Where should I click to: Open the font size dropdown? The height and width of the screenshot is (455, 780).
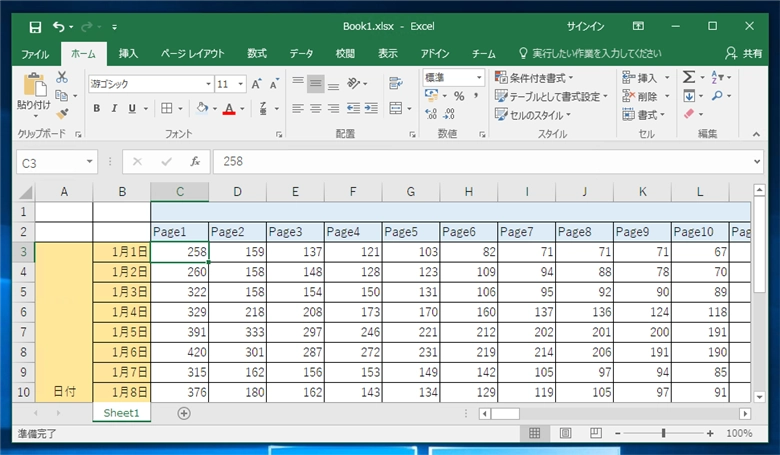[x=240, y=84]
